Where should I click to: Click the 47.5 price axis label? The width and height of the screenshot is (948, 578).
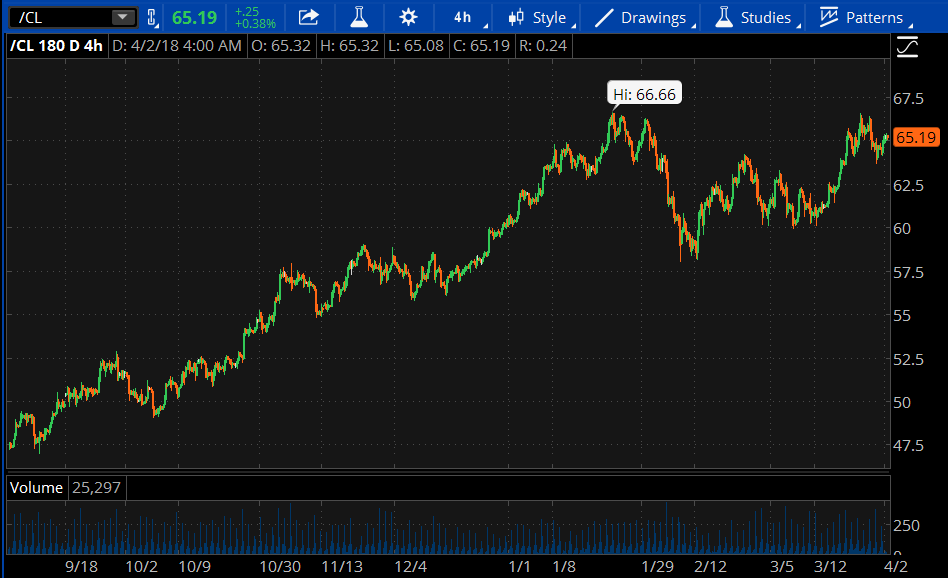pyautogui.click(x=908, y=446)
